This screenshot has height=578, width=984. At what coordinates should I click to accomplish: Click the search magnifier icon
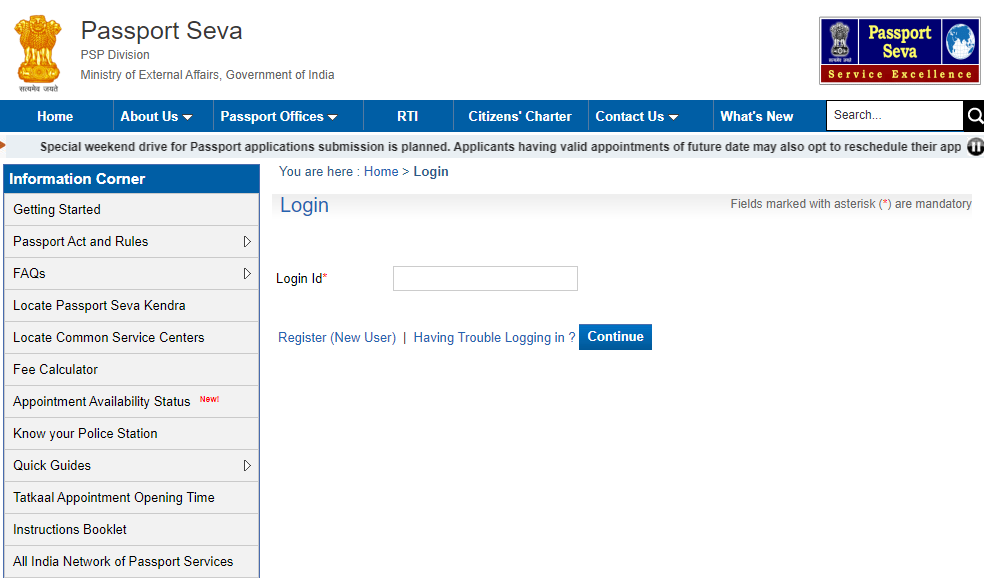(974, 116)
